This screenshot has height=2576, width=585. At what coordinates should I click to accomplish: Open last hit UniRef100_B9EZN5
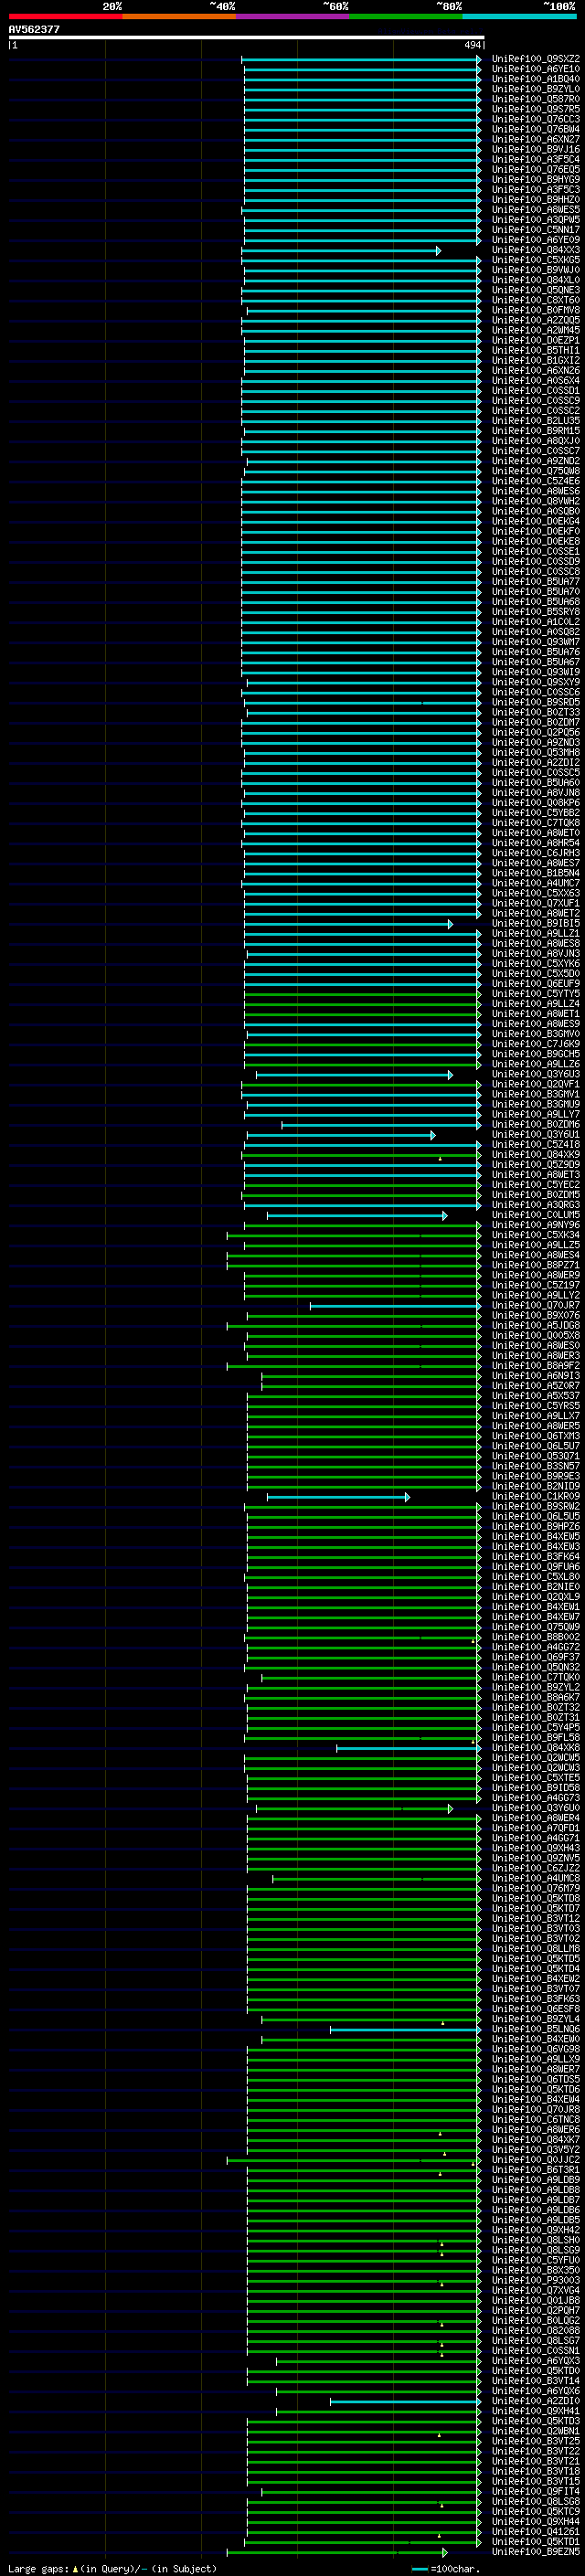(536, 2552)
